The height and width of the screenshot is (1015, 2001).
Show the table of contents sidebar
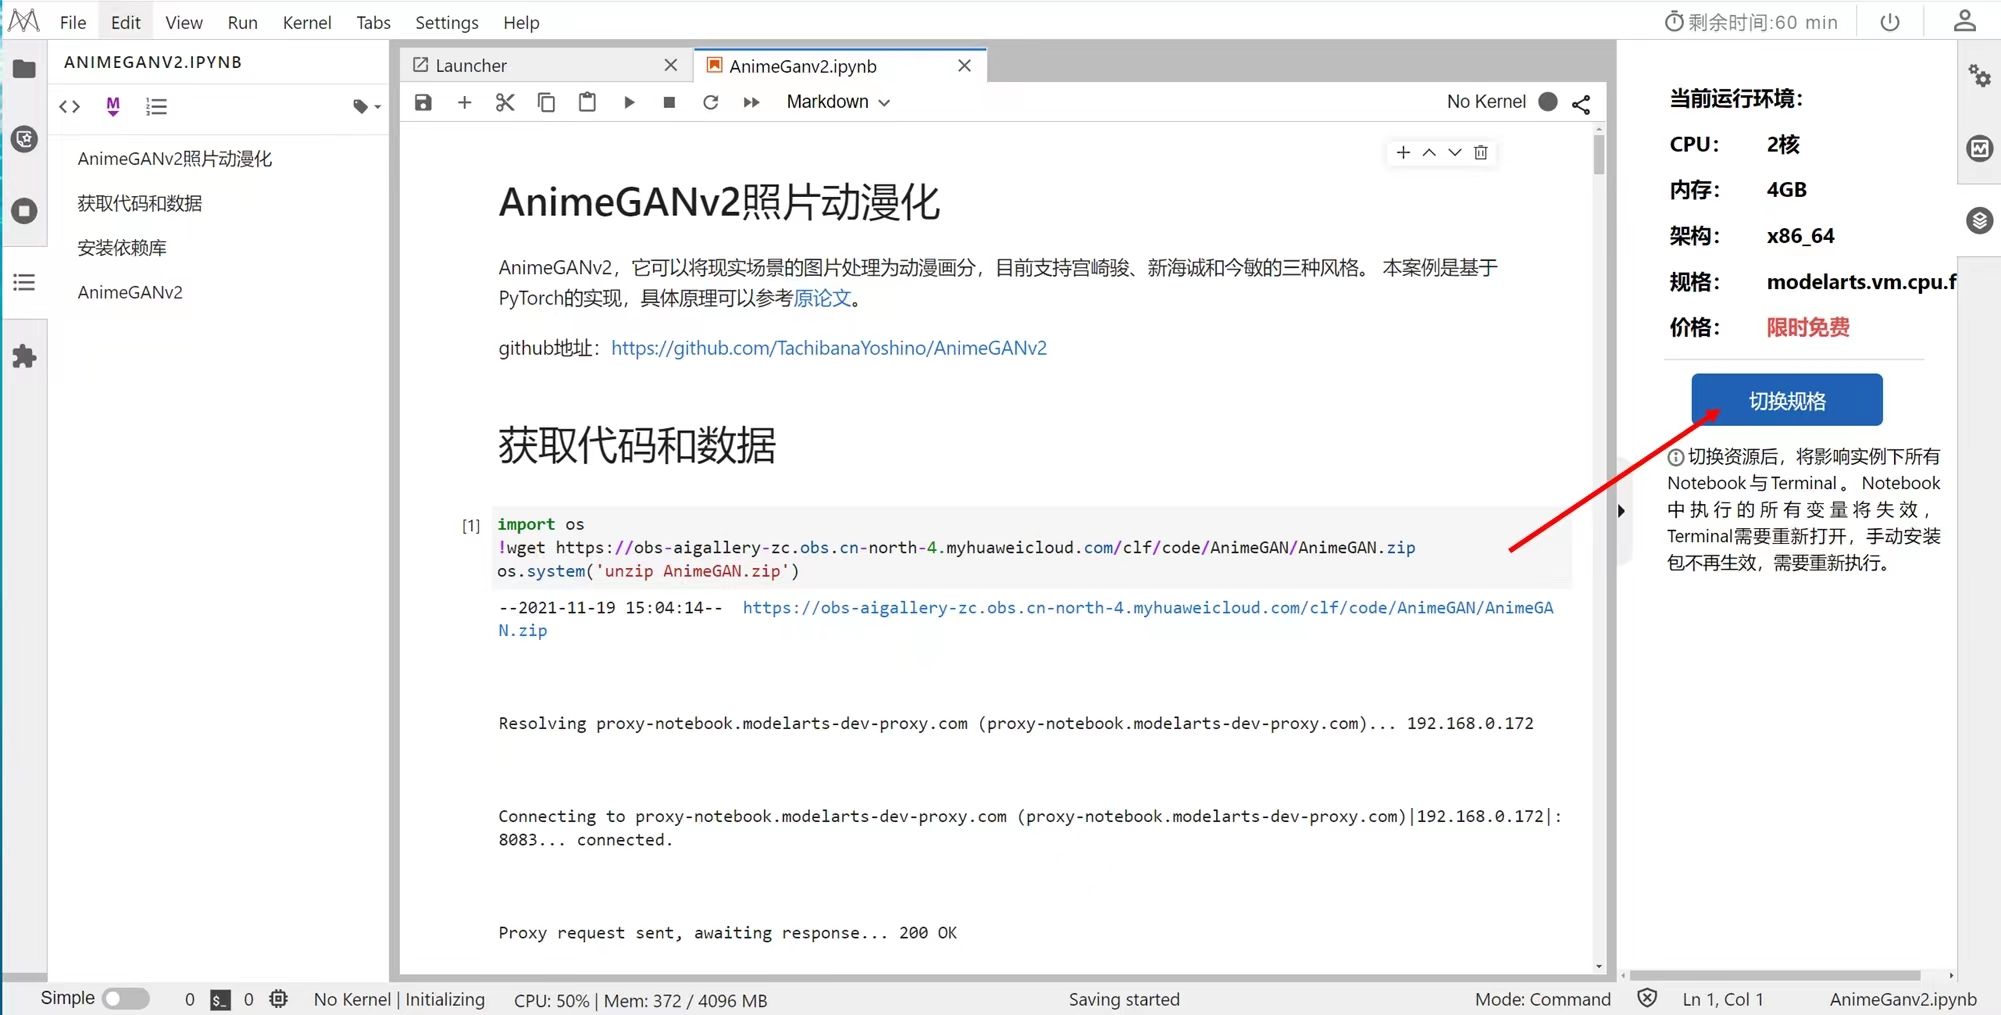click(24, 283)
